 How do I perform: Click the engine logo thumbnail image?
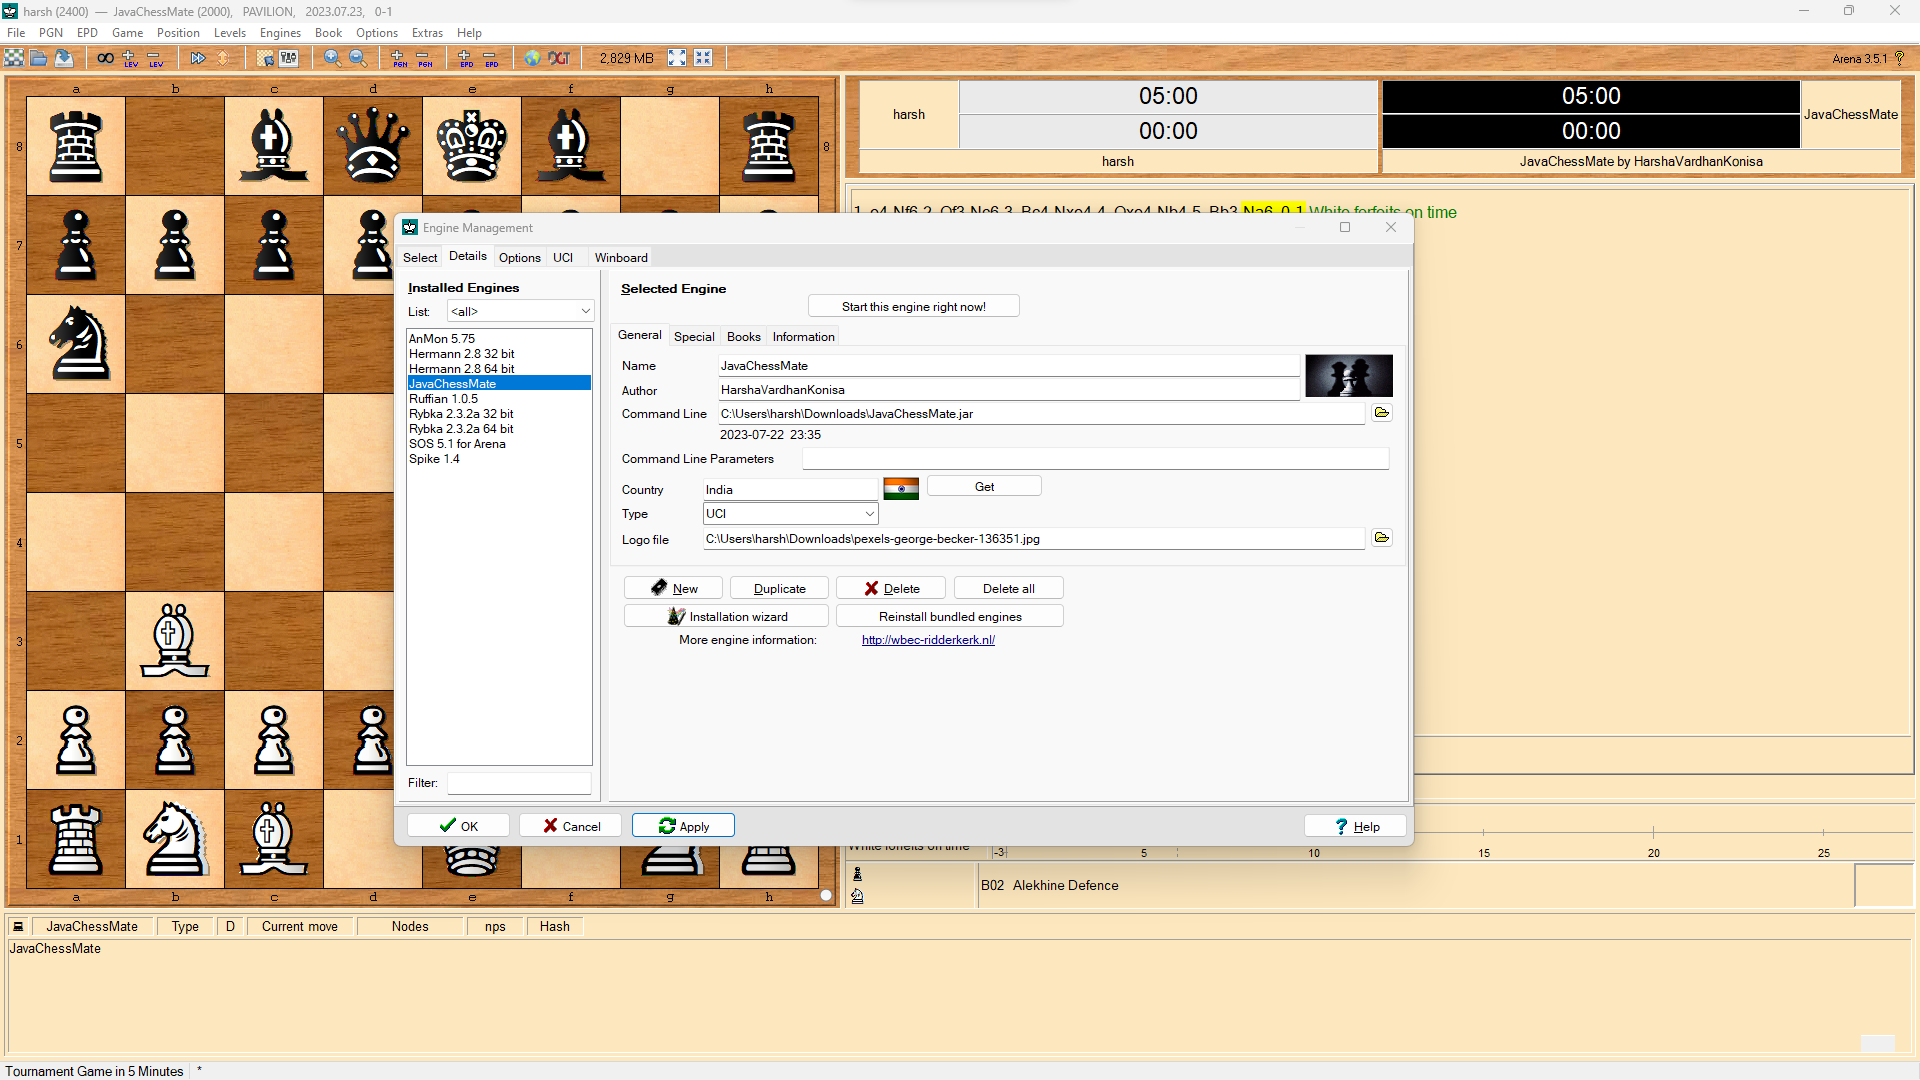(x=1348, y=377)
